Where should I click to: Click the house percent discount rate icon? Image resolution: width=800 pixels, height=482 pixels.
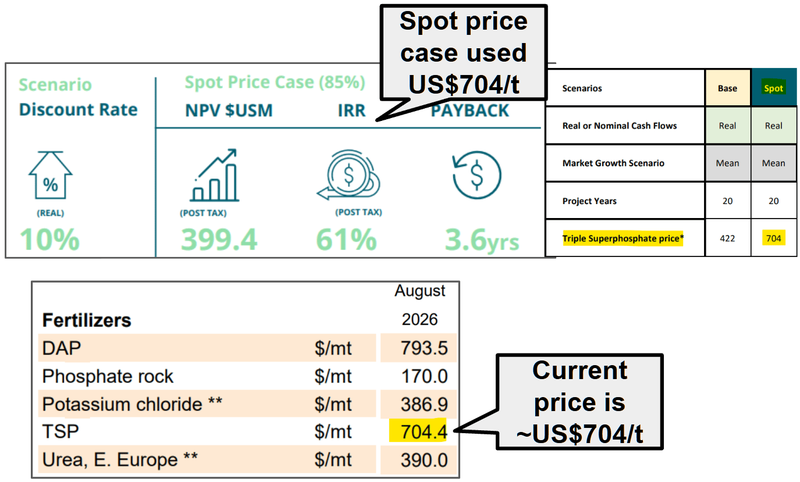click(50, 175)
